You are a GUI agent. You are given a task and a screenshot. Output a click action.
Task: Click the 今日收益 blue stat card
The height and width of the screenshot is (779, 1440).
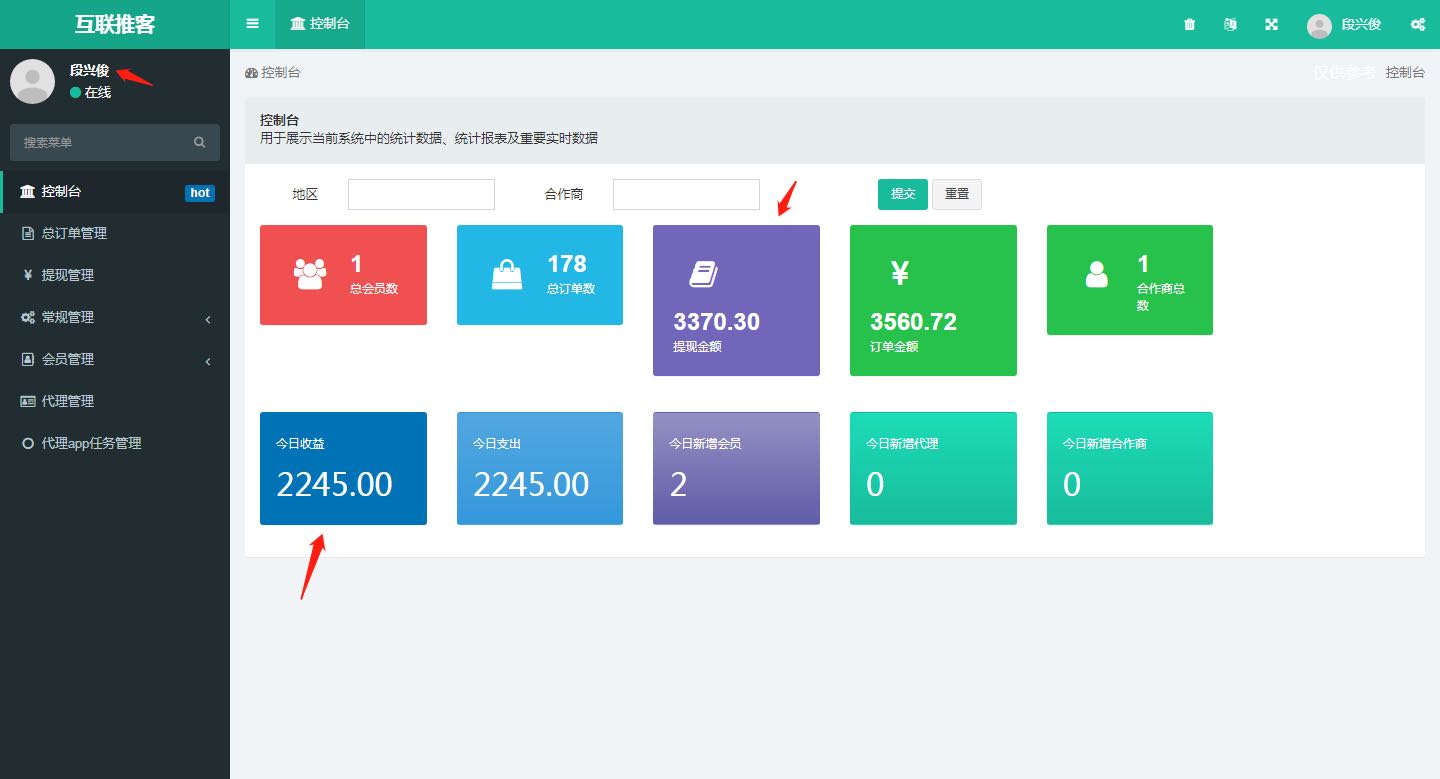pyautogui.click(x=343, y=468)
